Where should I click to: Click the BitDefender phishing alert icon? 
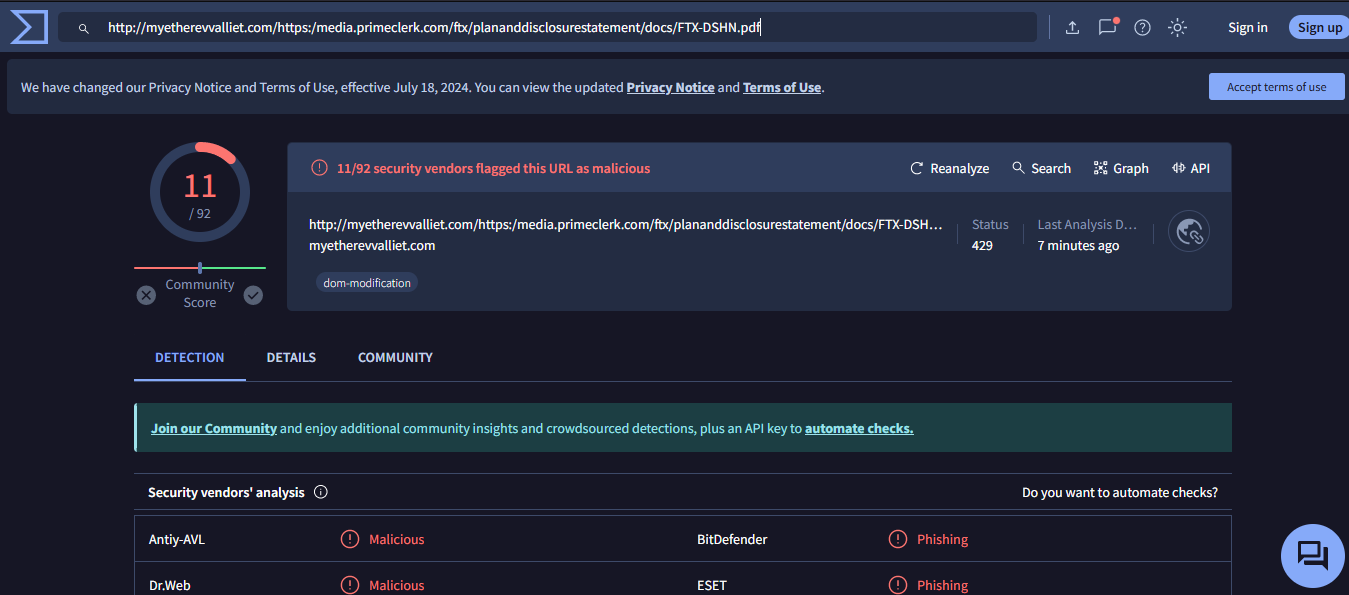(898, 539)
